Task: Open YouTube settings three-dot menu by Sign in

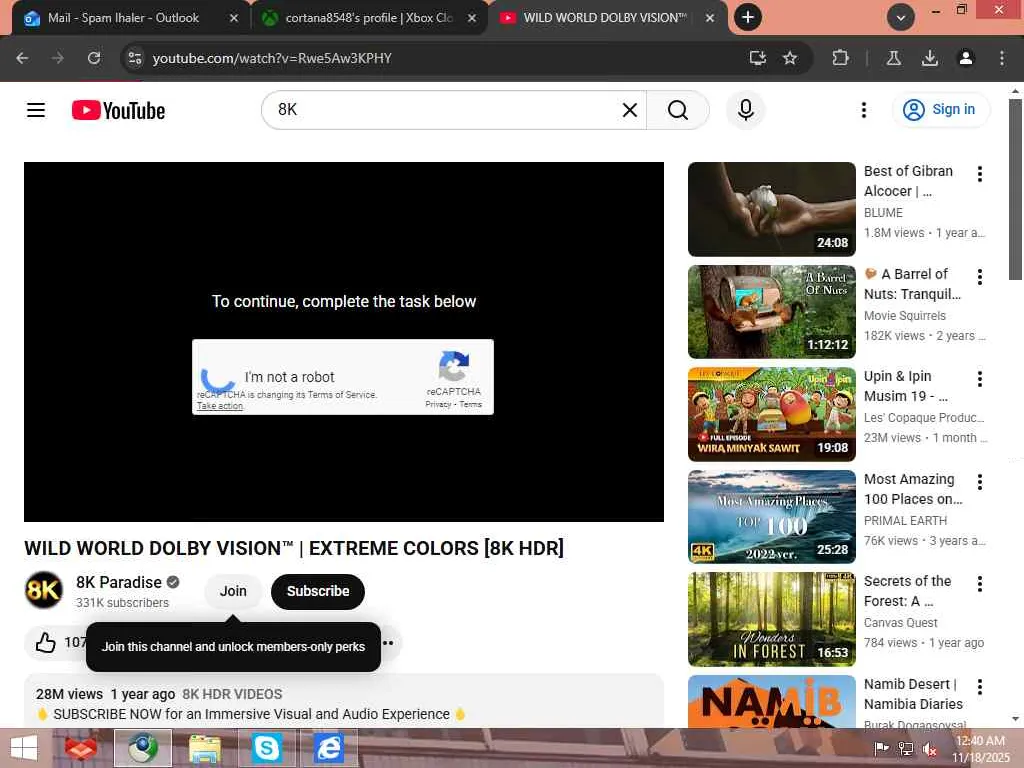Action: [863, 110]
